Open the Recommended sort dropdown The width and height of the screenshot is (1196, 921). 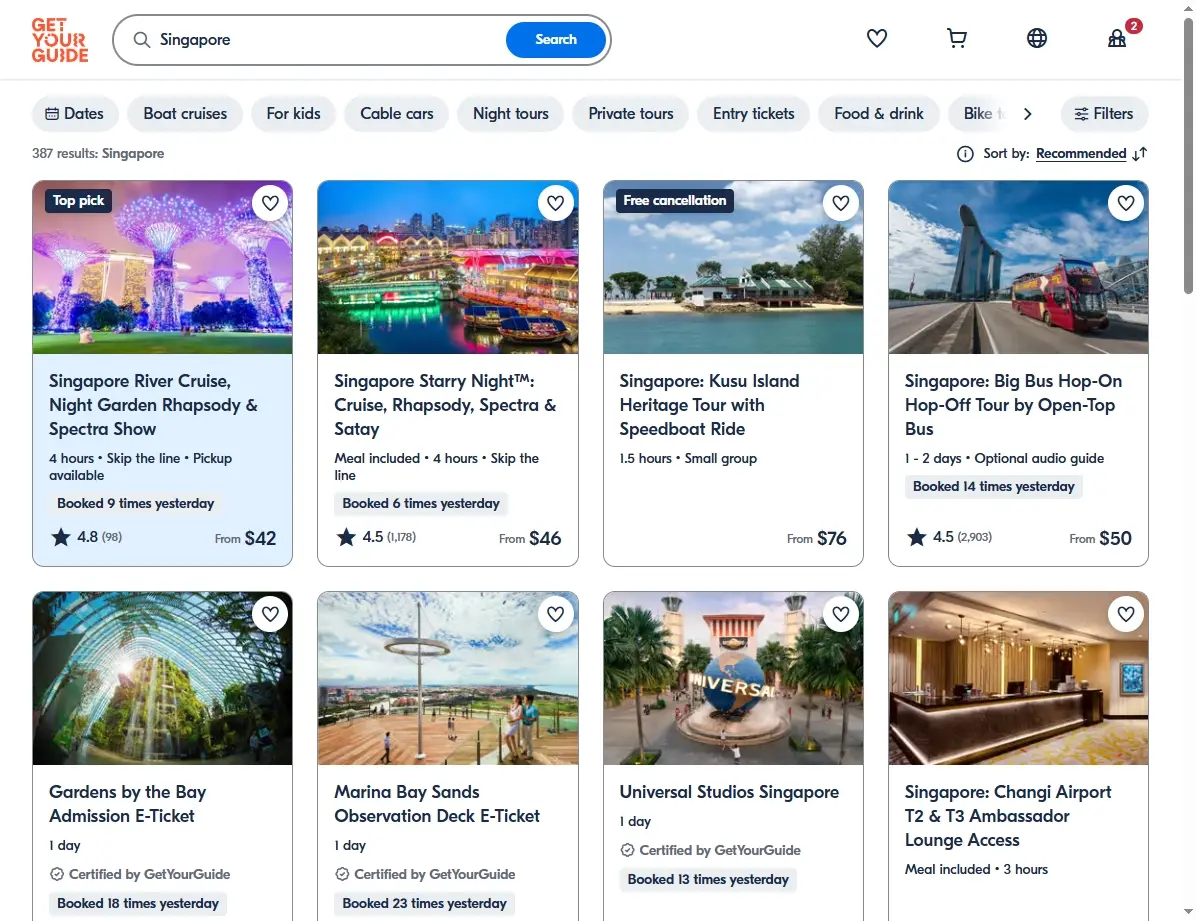1081,154
